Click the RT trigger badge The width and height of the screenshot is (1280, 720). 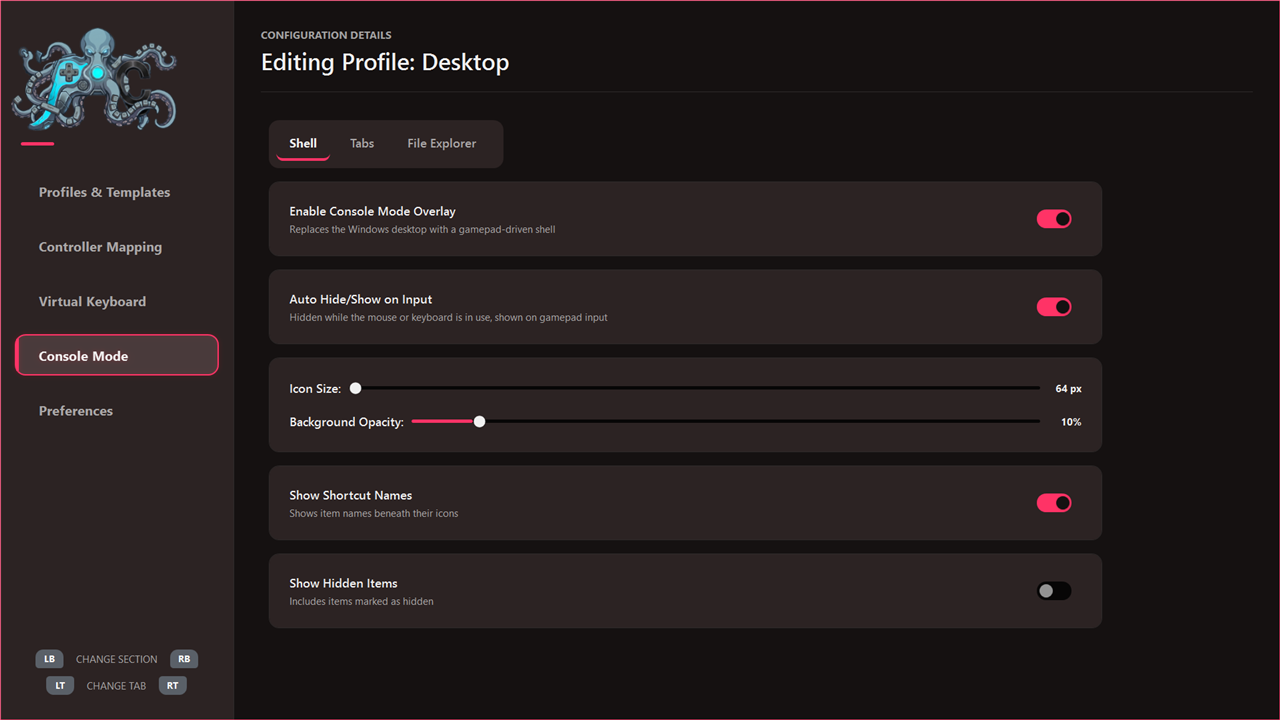[173, 685]
